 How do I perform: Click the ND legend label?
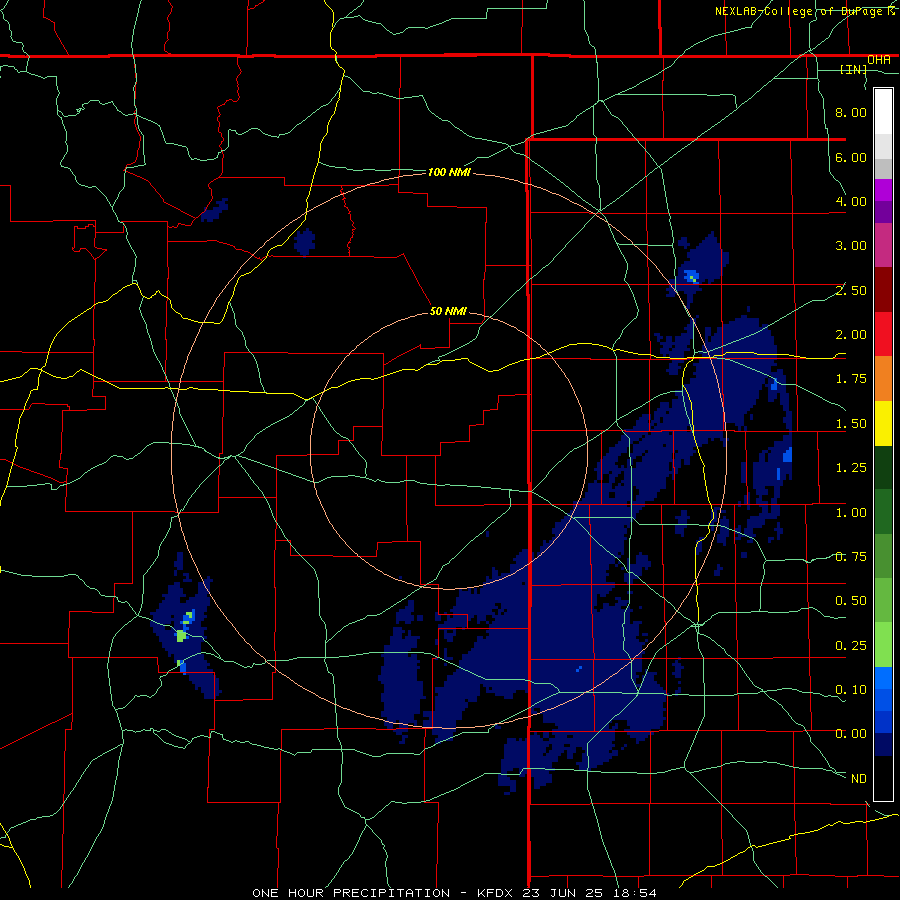859,779
